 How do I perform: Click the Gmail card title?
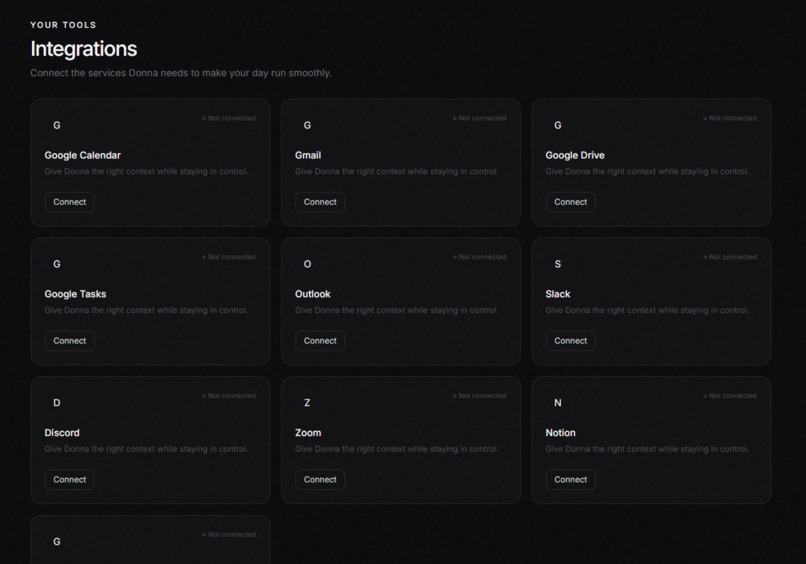308,155
